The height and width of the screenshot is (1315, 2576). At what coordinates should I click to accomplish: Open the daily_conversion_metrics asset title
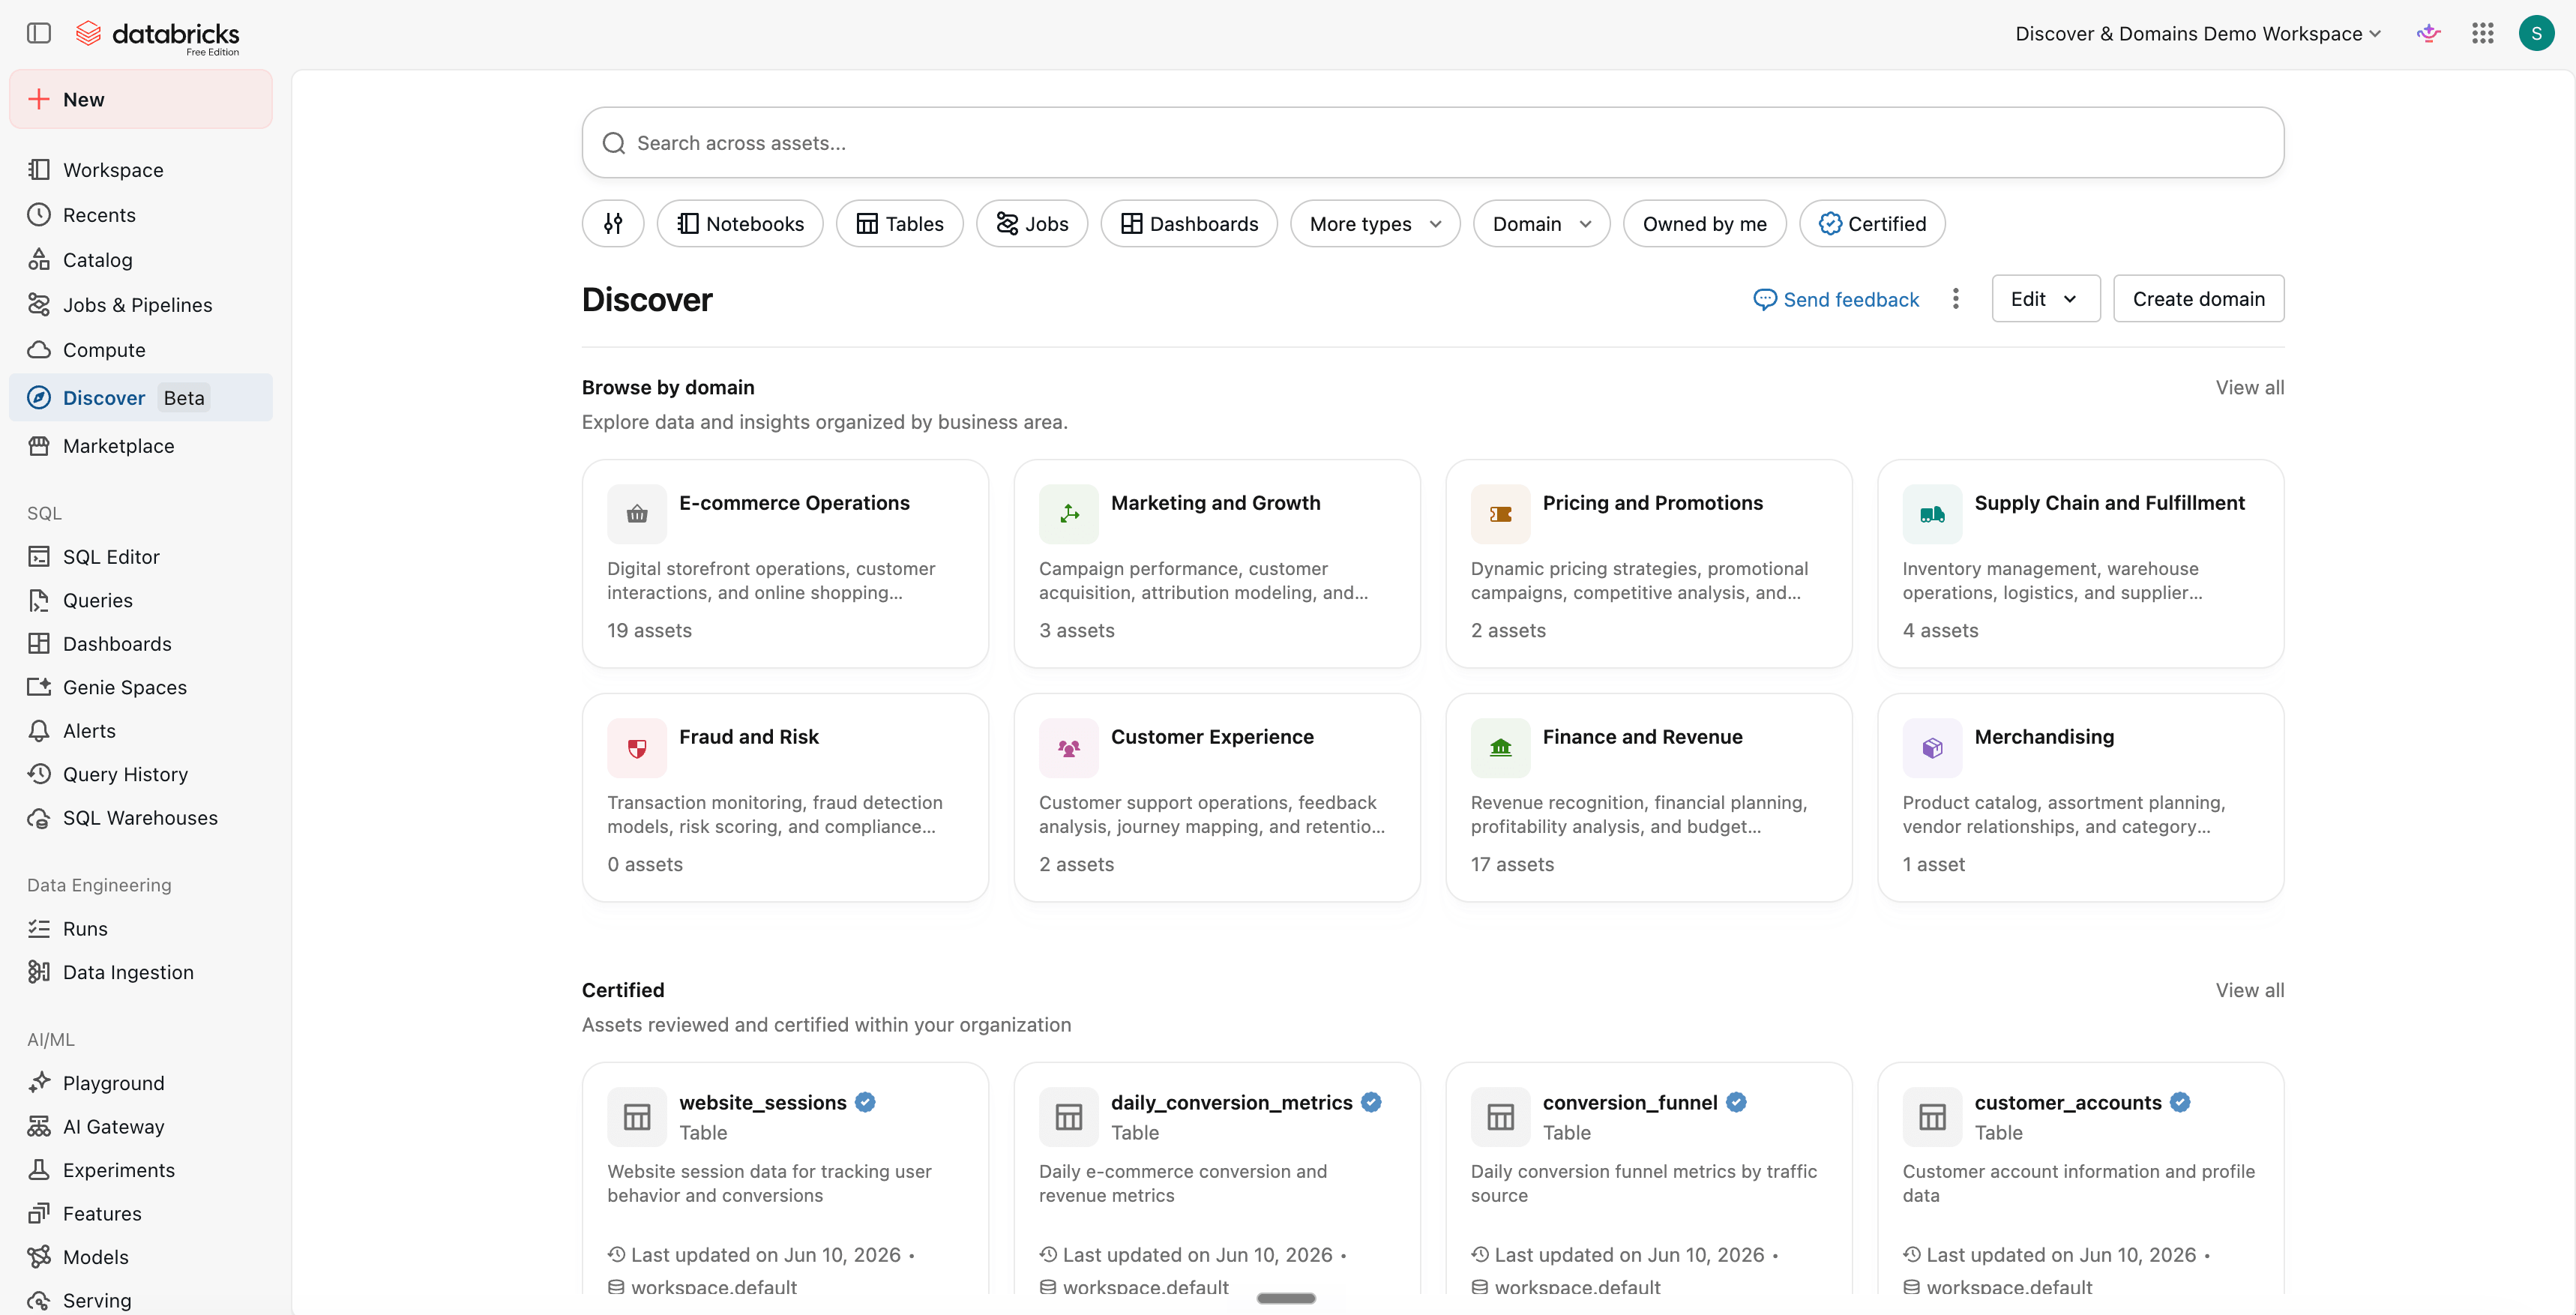1231,1103
